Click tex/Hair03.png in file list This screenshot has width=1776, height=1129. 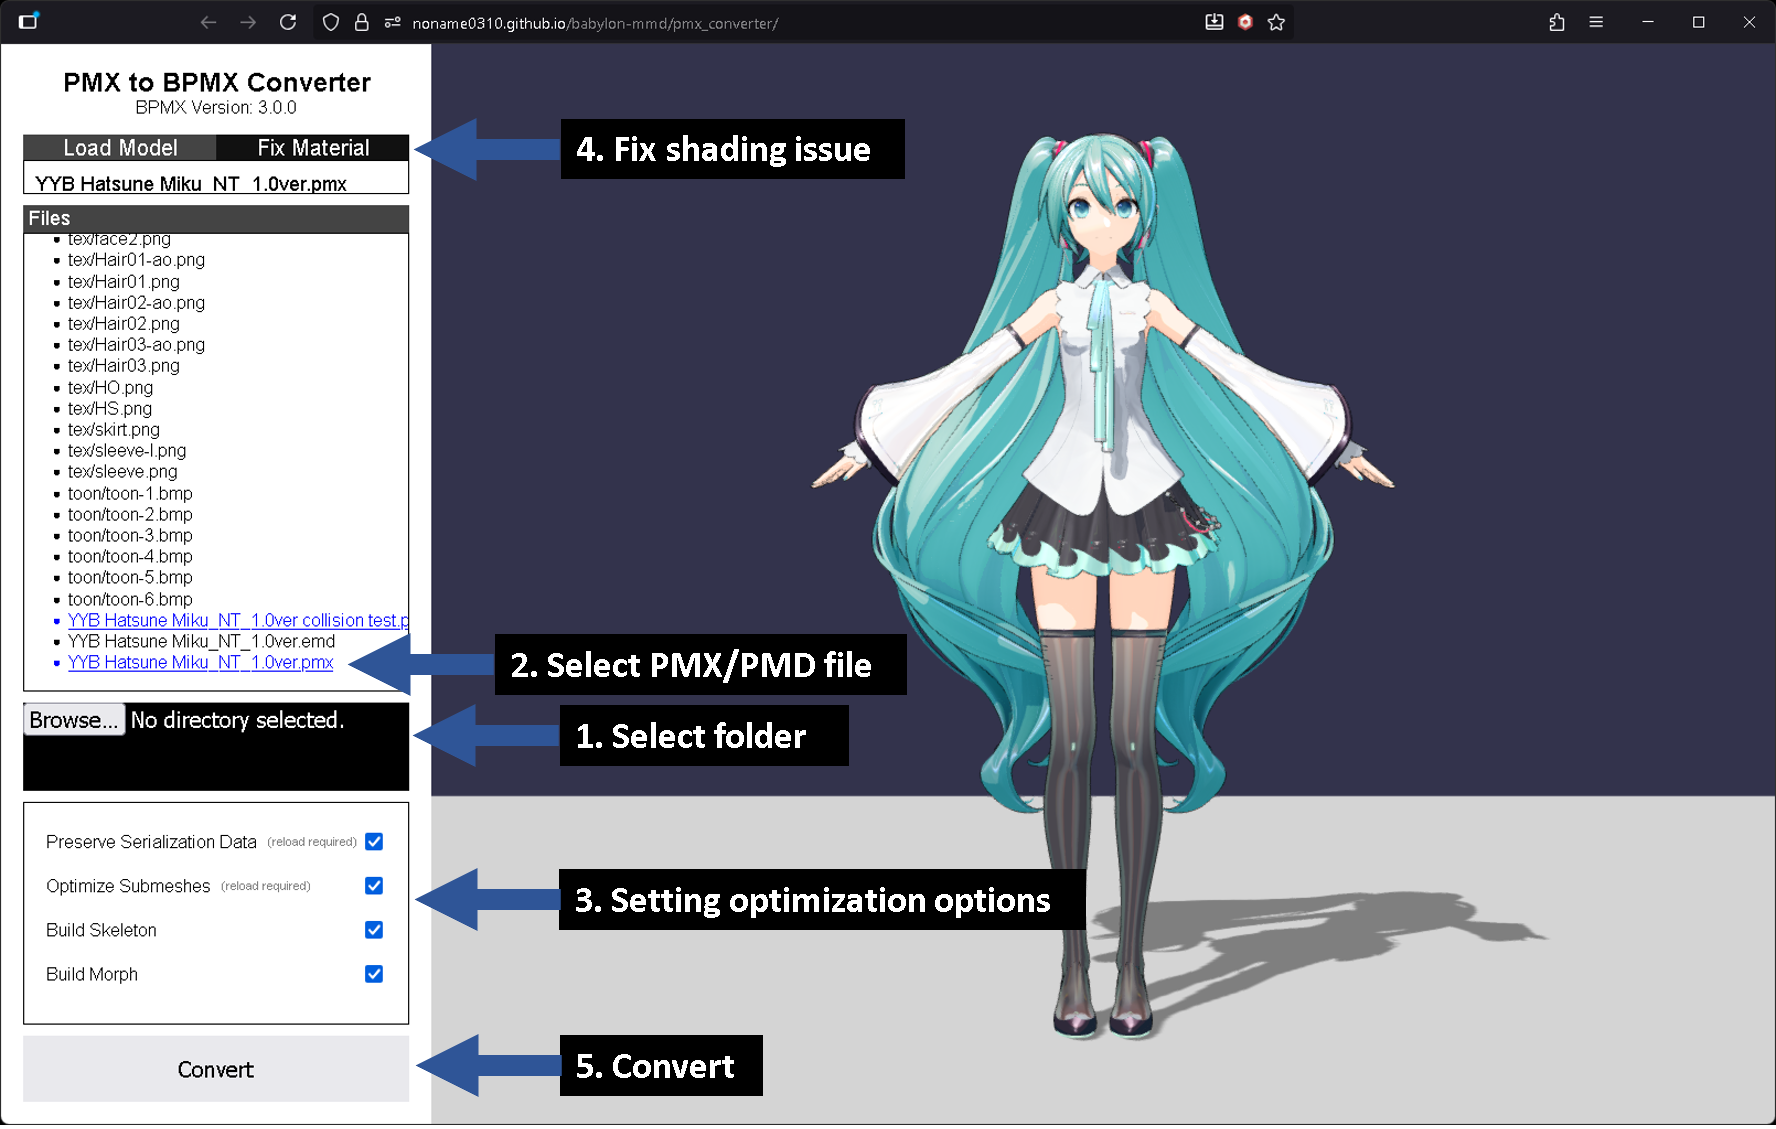pos(124,366)
